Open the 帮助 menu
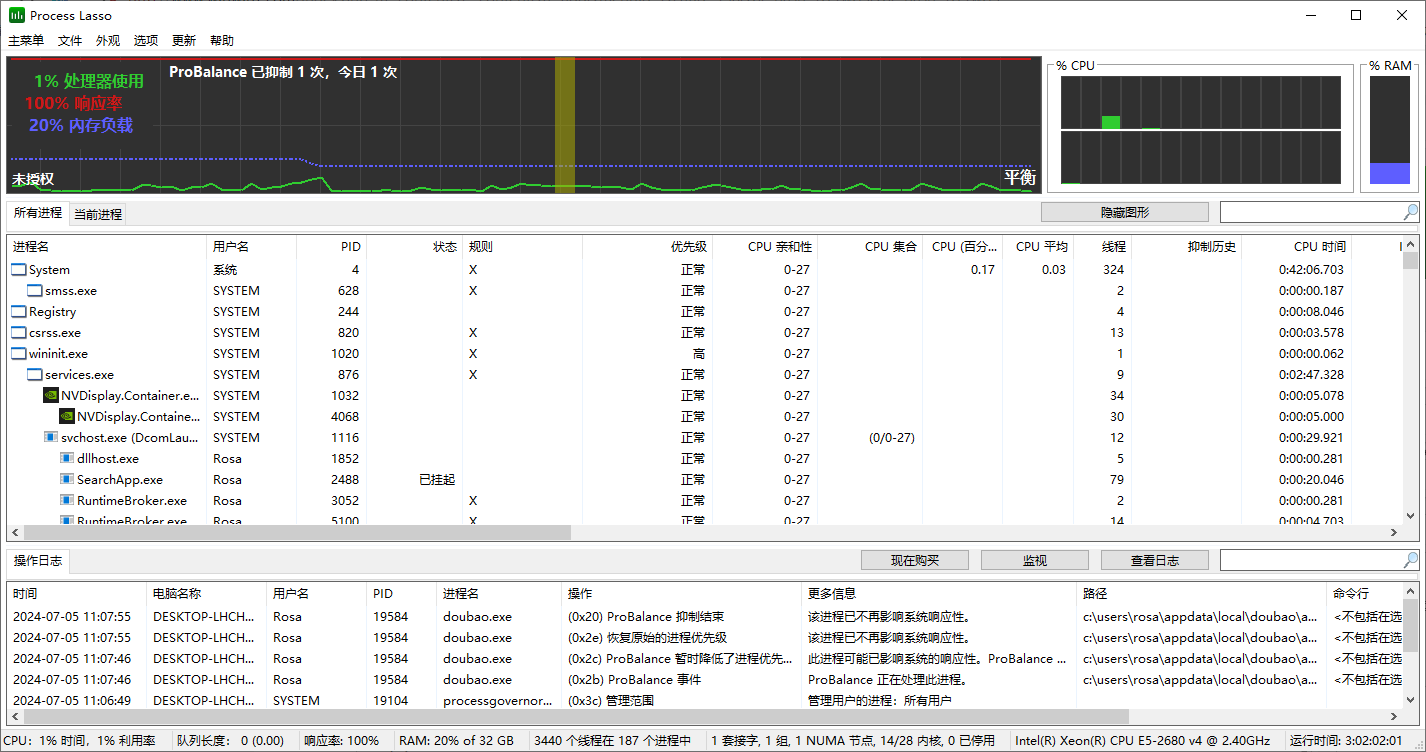The width and height of the screenshot is (1426, 752). tap(222, 41)
